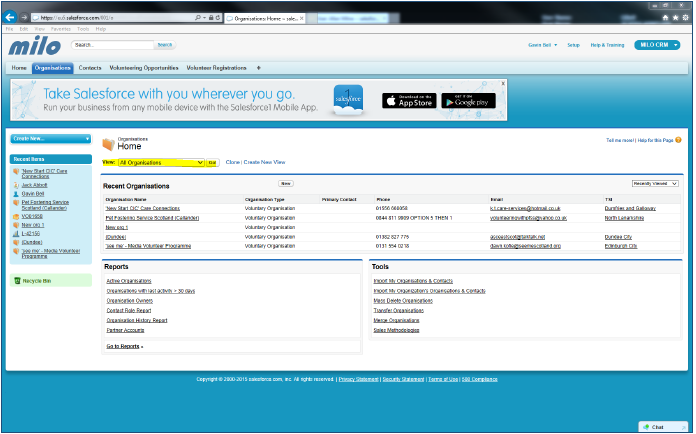Viewport: 696px width, 434px height.
Task: Click the browser Back arrow button
Action: tap(10, 17)
